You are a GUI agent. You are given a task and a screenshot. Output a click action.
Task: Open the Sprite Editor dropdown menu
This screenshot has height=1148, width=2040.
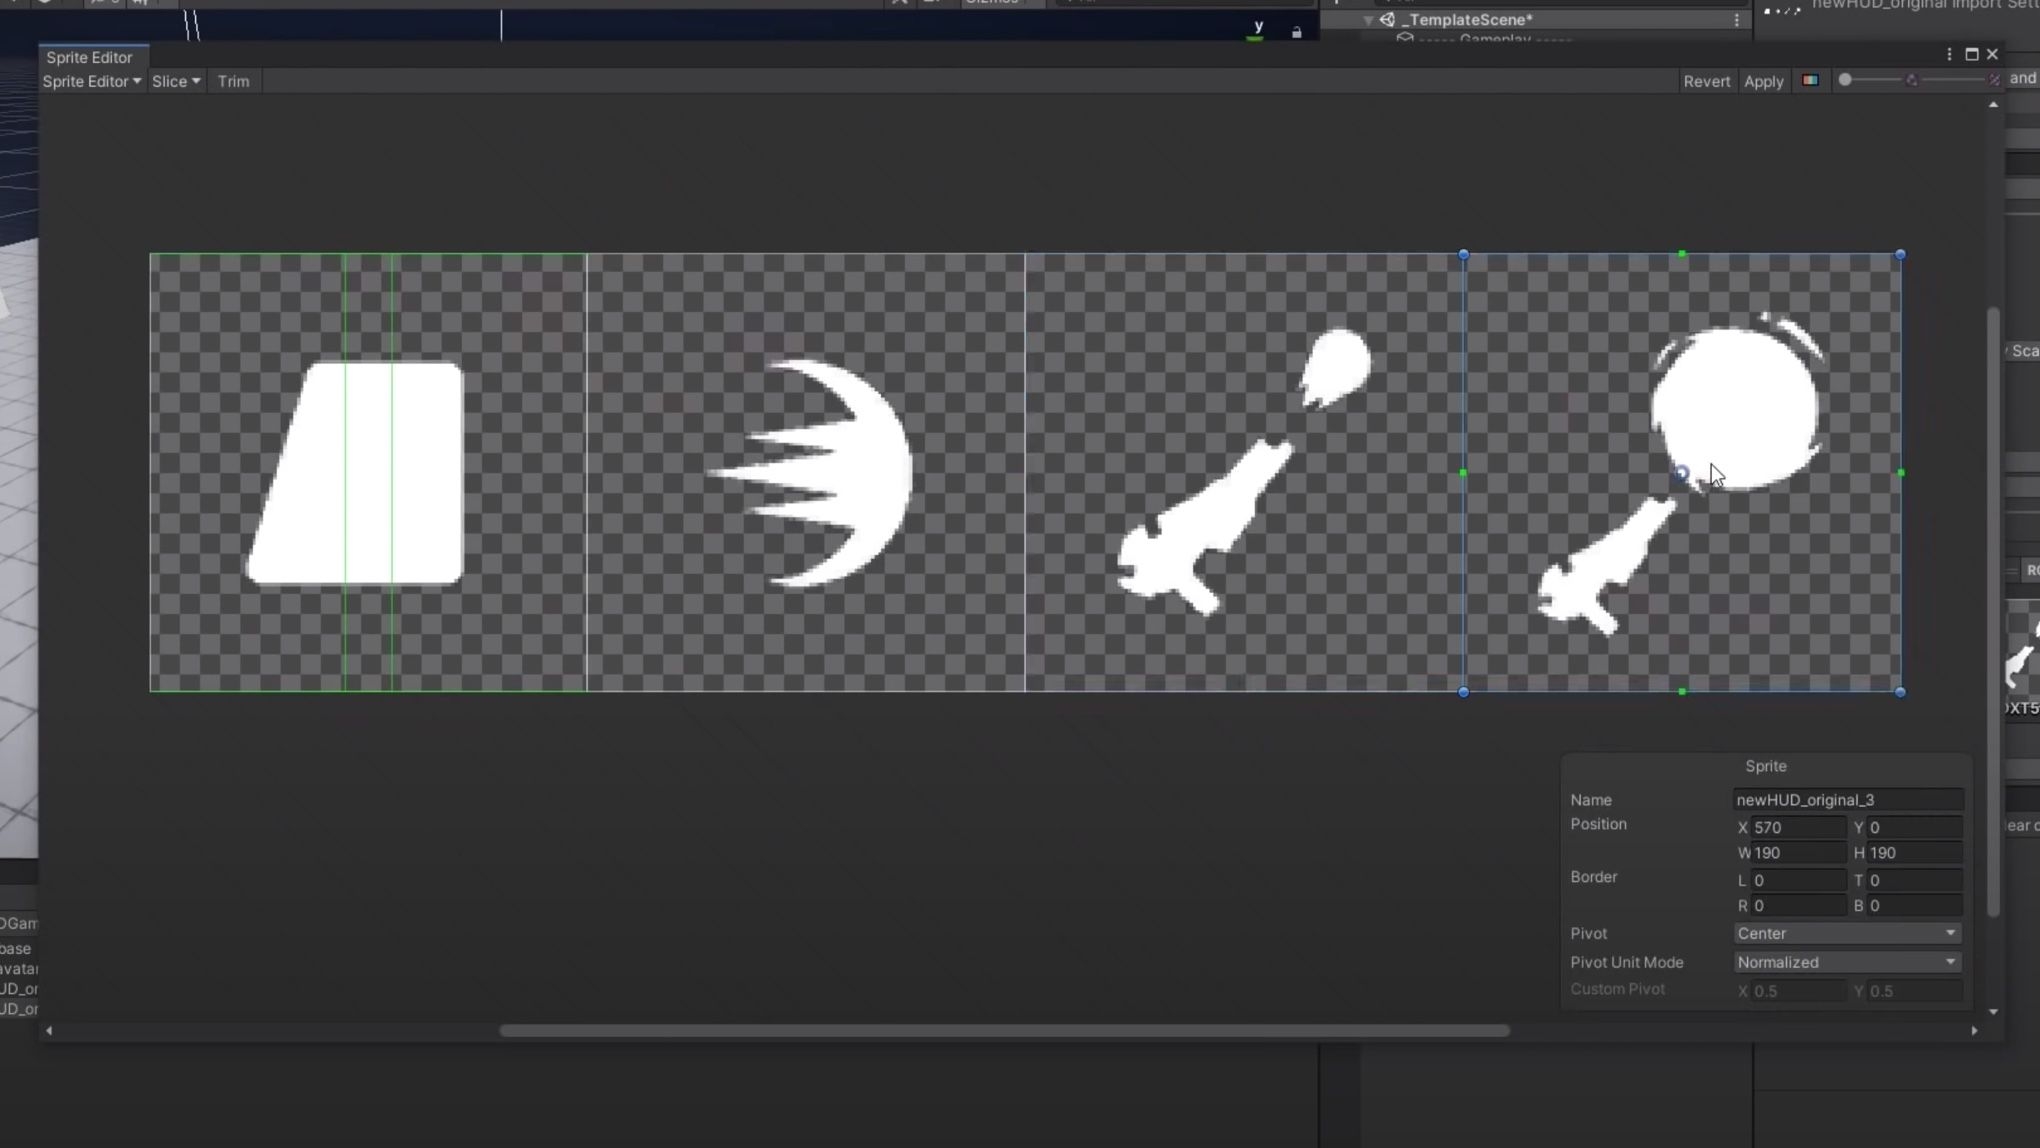pos(90,81)
